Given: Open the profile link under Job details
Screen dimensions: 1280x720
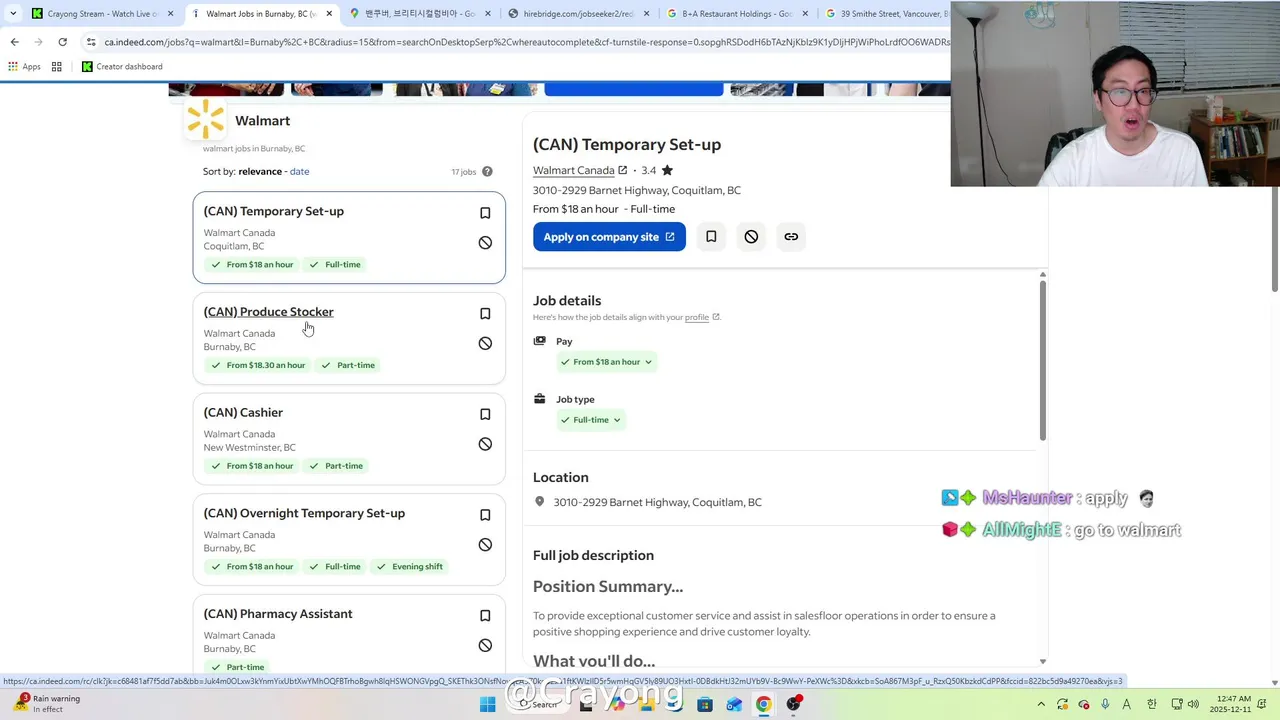Looking at the screenshot, I should [x=697, y=318].
